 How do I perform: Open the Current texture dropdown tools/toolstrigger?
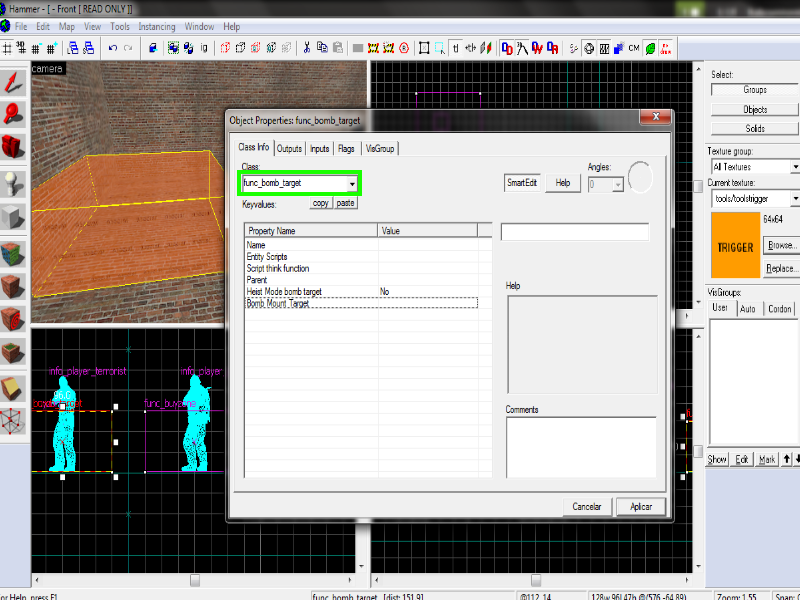click(x=796, y=198)
